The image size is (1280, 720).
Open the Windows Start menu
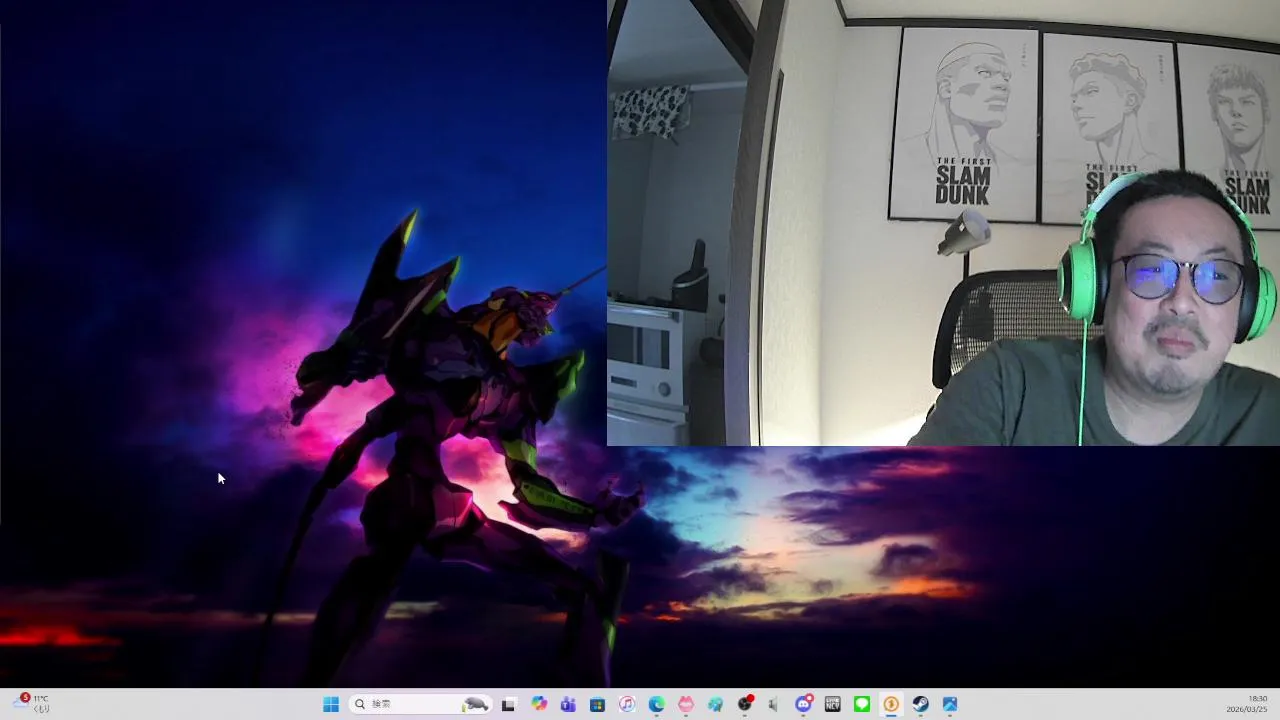(x=331, y=704)
